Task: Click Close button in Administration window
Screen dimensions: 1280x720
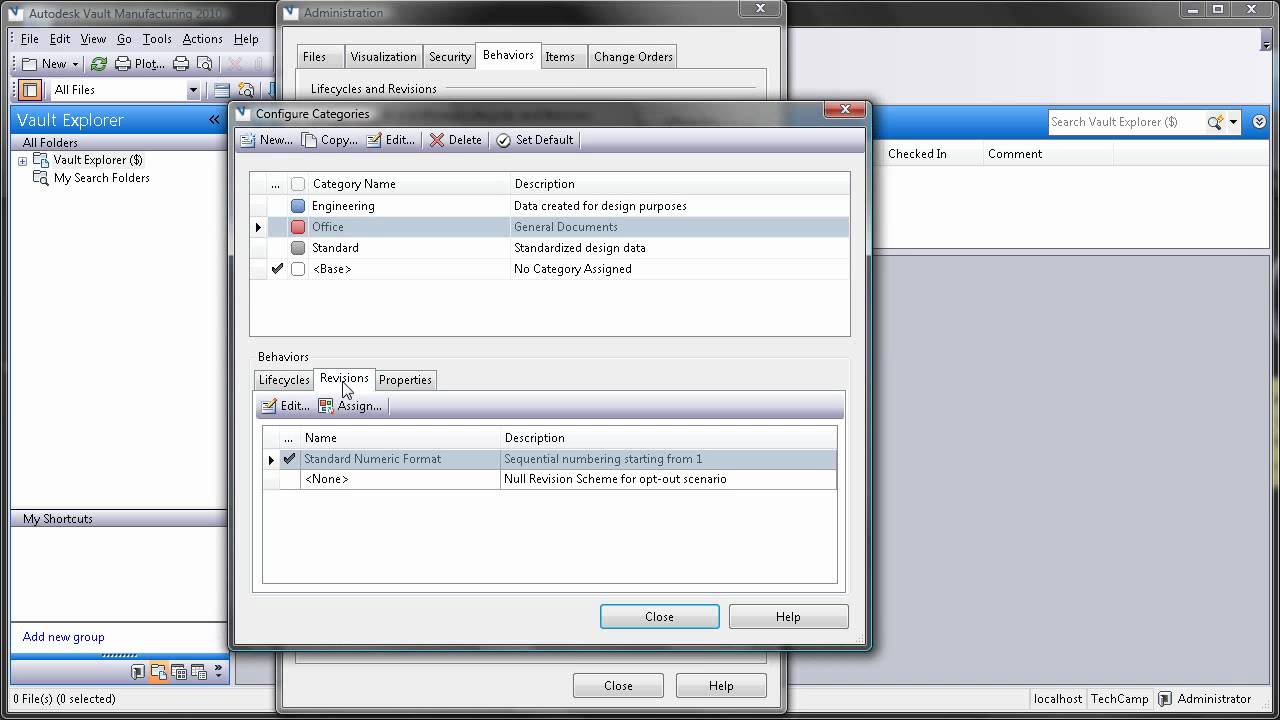Action: click(618, 686)
